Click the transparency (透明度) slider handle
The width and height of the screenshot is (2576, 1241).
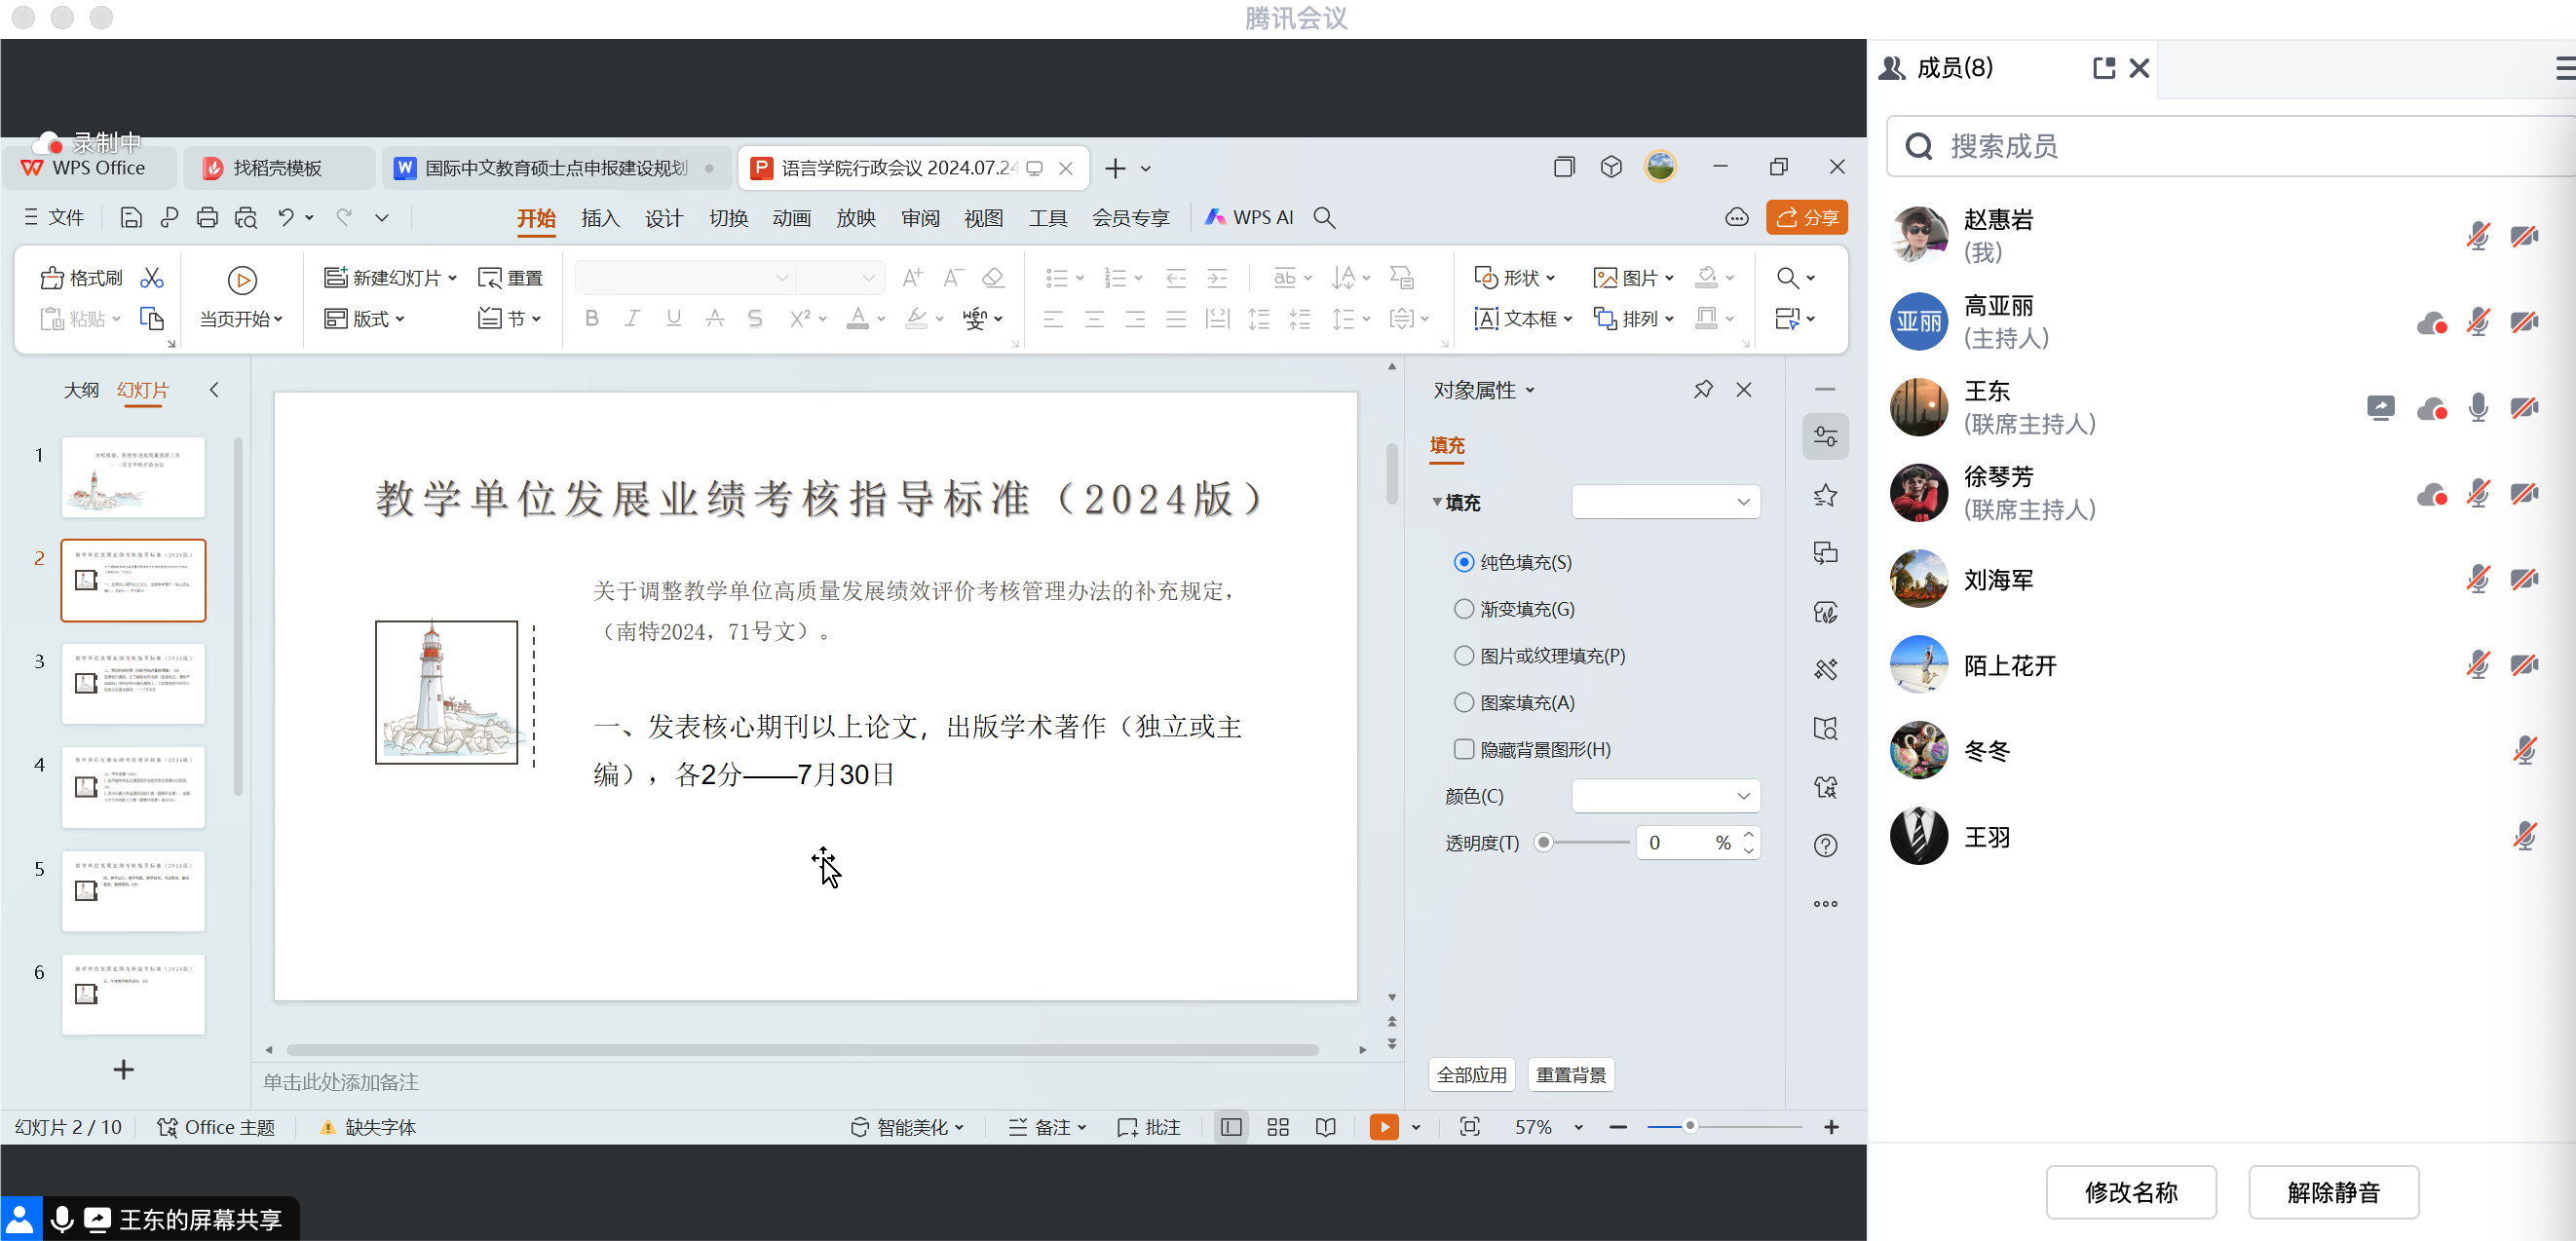1544,843
